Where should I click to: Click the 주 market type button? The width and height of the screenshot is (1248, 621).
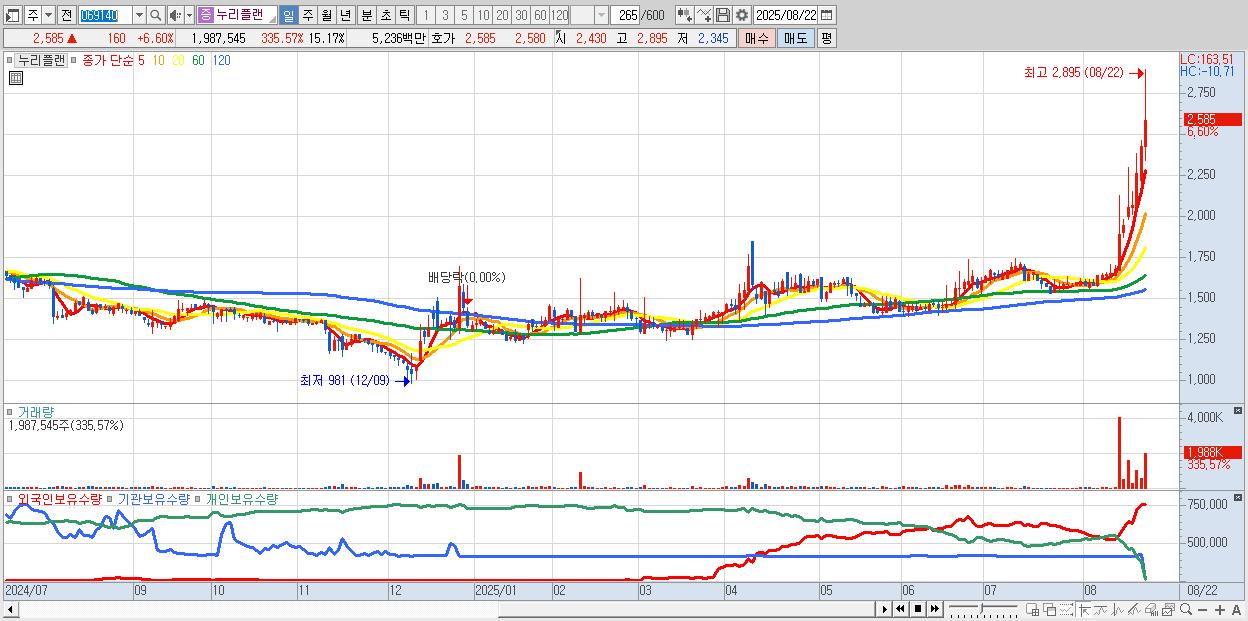point(32,15)
